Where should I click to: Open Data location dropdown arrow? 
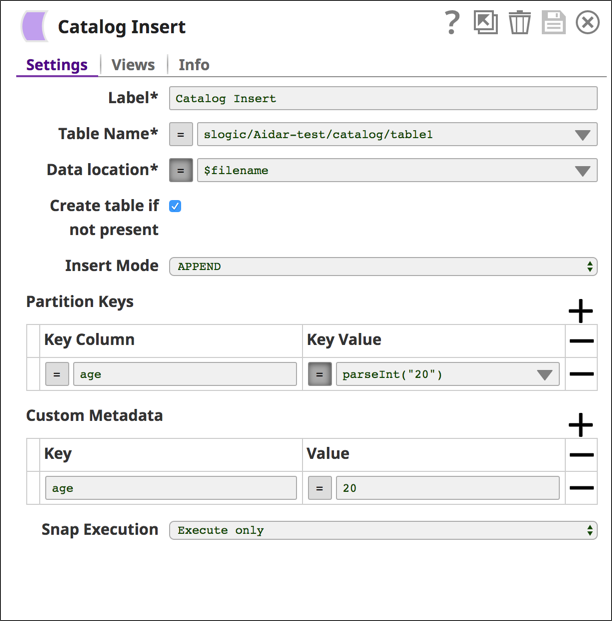(583, 171)
